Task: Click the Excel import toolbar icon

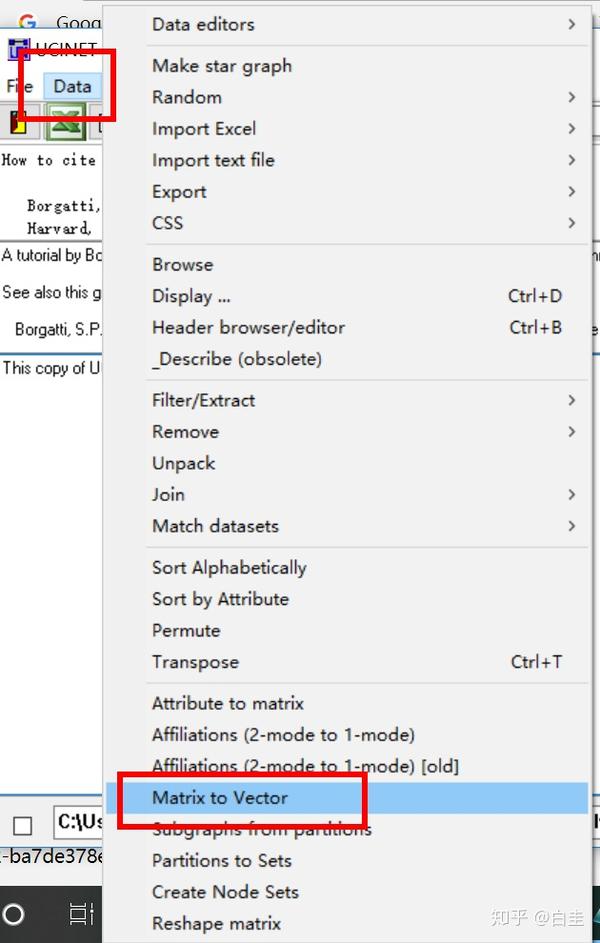Action: point(66,124)
